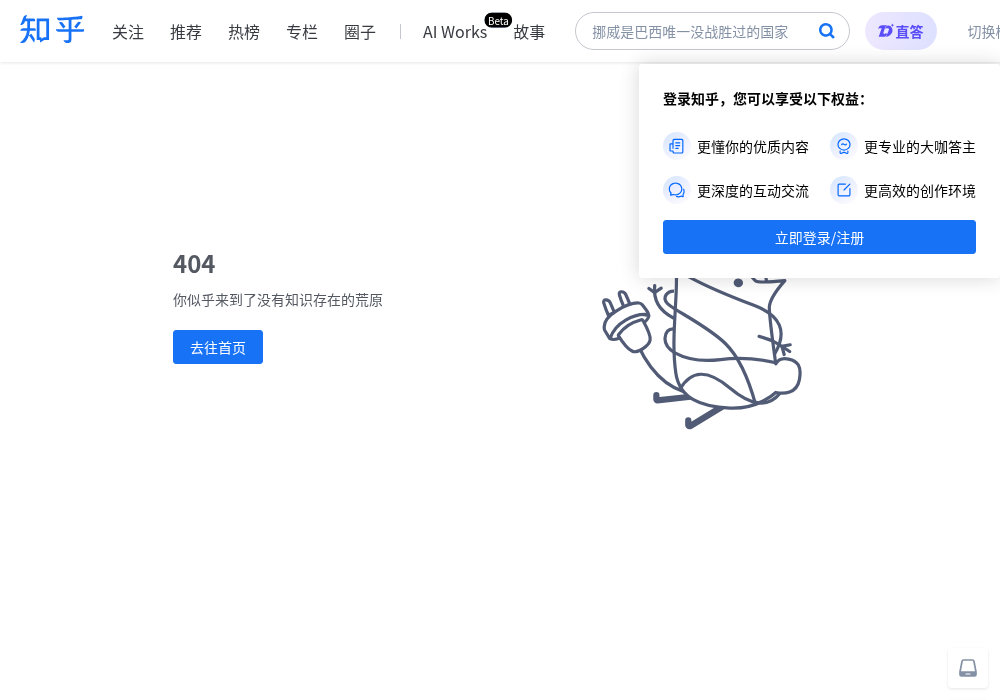Click the 更专业的大咖答主 text
Image resolution: width=1000 pixels, height=700 pixels.
click(920, 147)
